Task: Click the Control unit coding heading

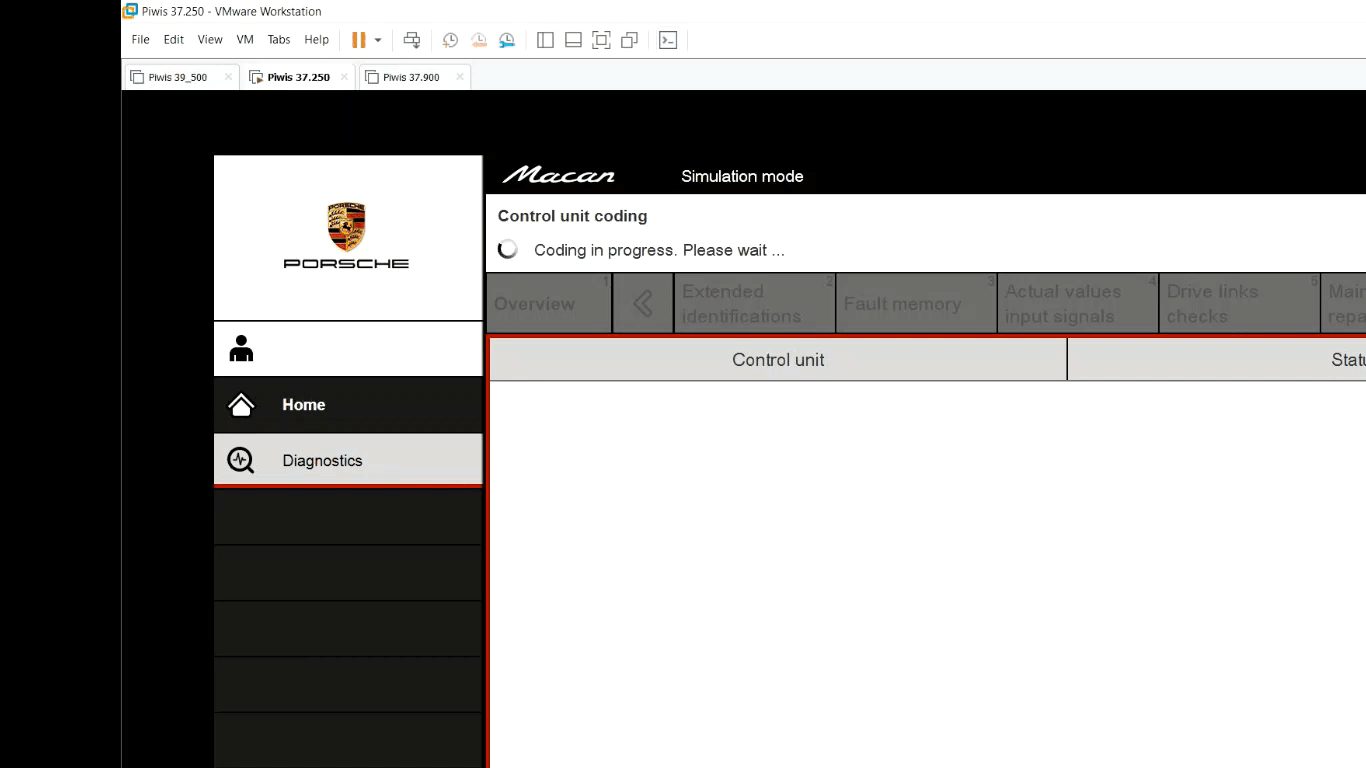Action: [x=572, y=216]
